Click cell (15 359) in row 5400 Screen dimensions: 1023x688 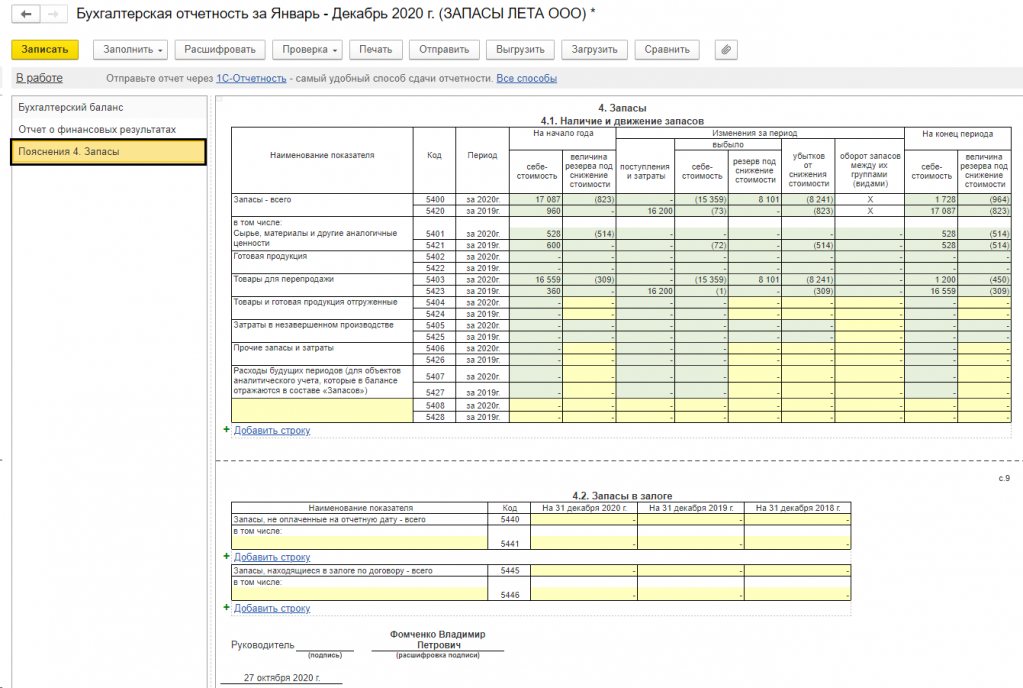coord(701,200)
